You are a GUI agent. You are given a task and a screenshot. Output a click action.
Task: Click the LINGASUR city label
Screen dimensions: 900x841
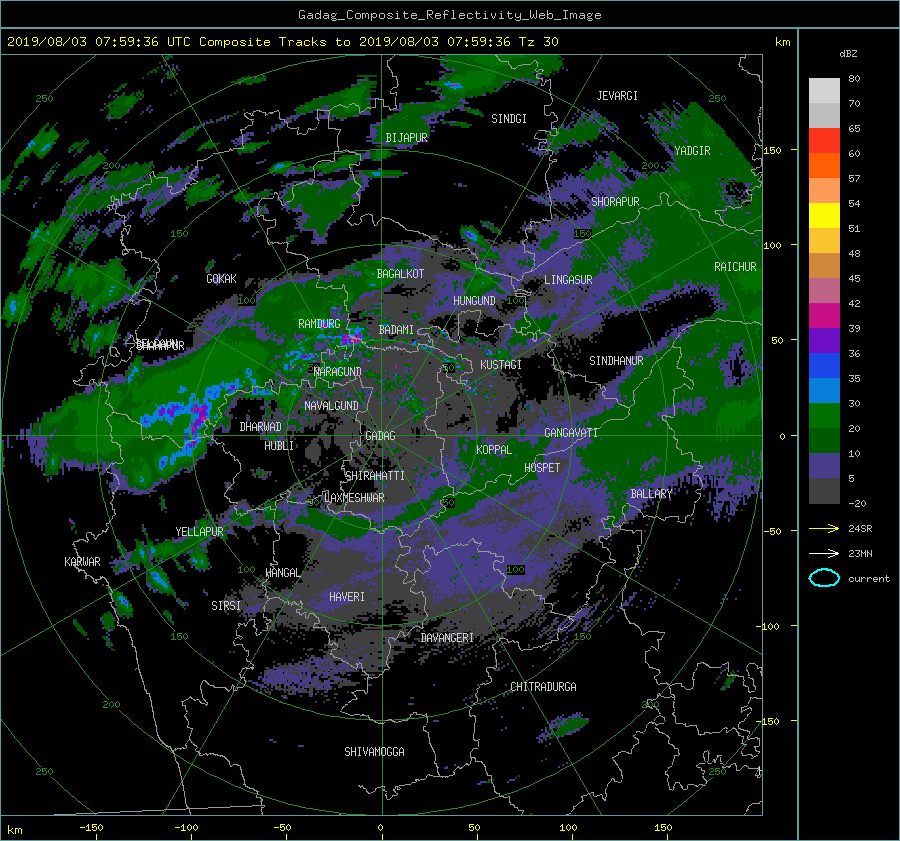click(x=568, y=280)
